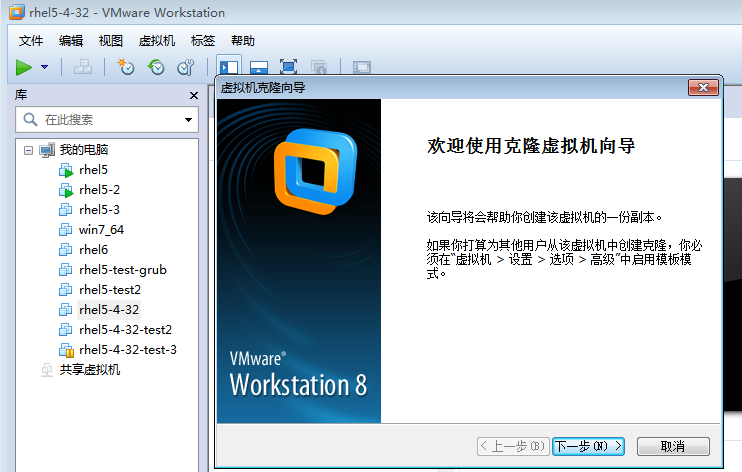This screenshot has width=742, height=472.
Task: Toggle the thumbnail bar view icon
Action: pyautogui.click(x=259, y=67)
